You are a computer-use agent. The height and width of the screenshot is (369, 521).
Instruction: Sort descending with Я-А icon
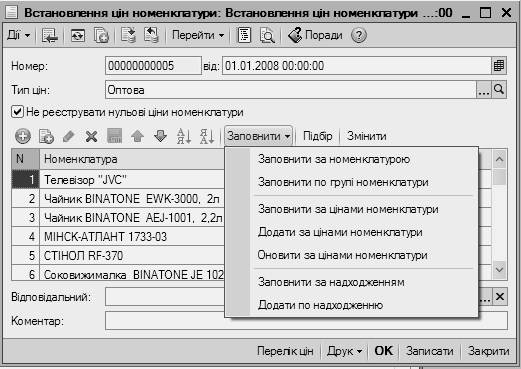[207, 136]
